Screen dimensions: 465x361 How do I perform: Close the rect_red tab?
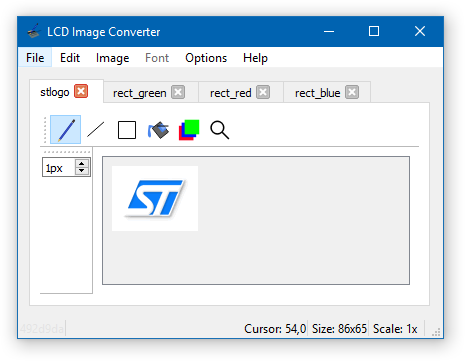click(263, 92)
